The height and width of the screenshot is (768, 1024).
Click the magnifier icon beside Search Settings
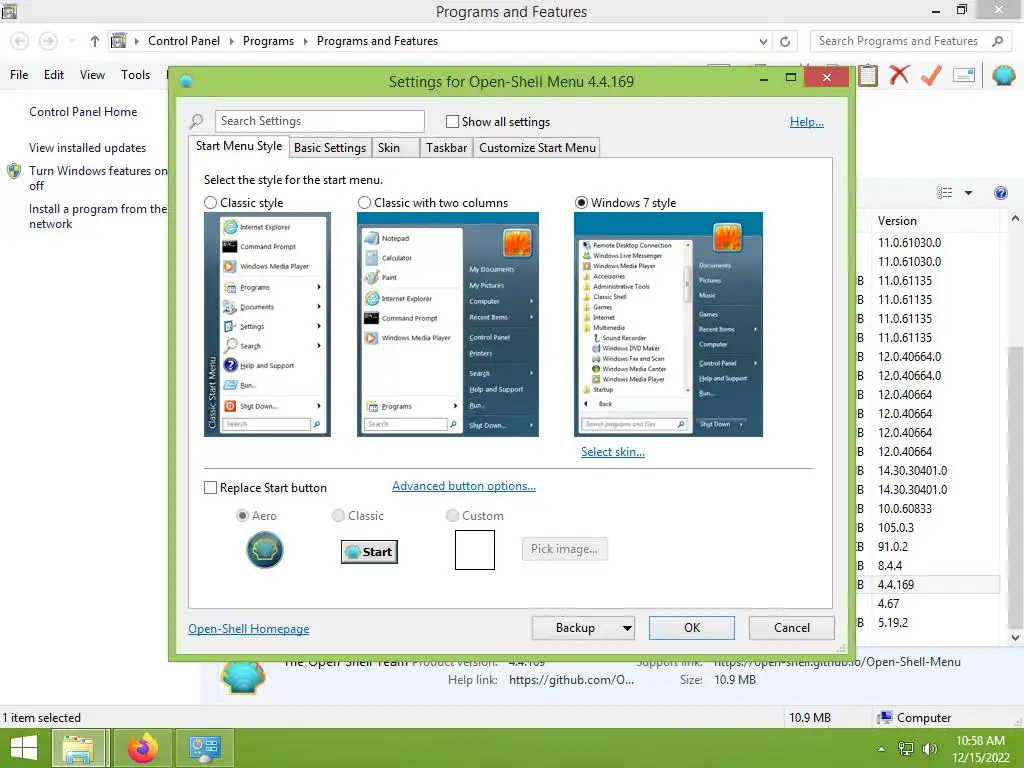click(197, 121)
